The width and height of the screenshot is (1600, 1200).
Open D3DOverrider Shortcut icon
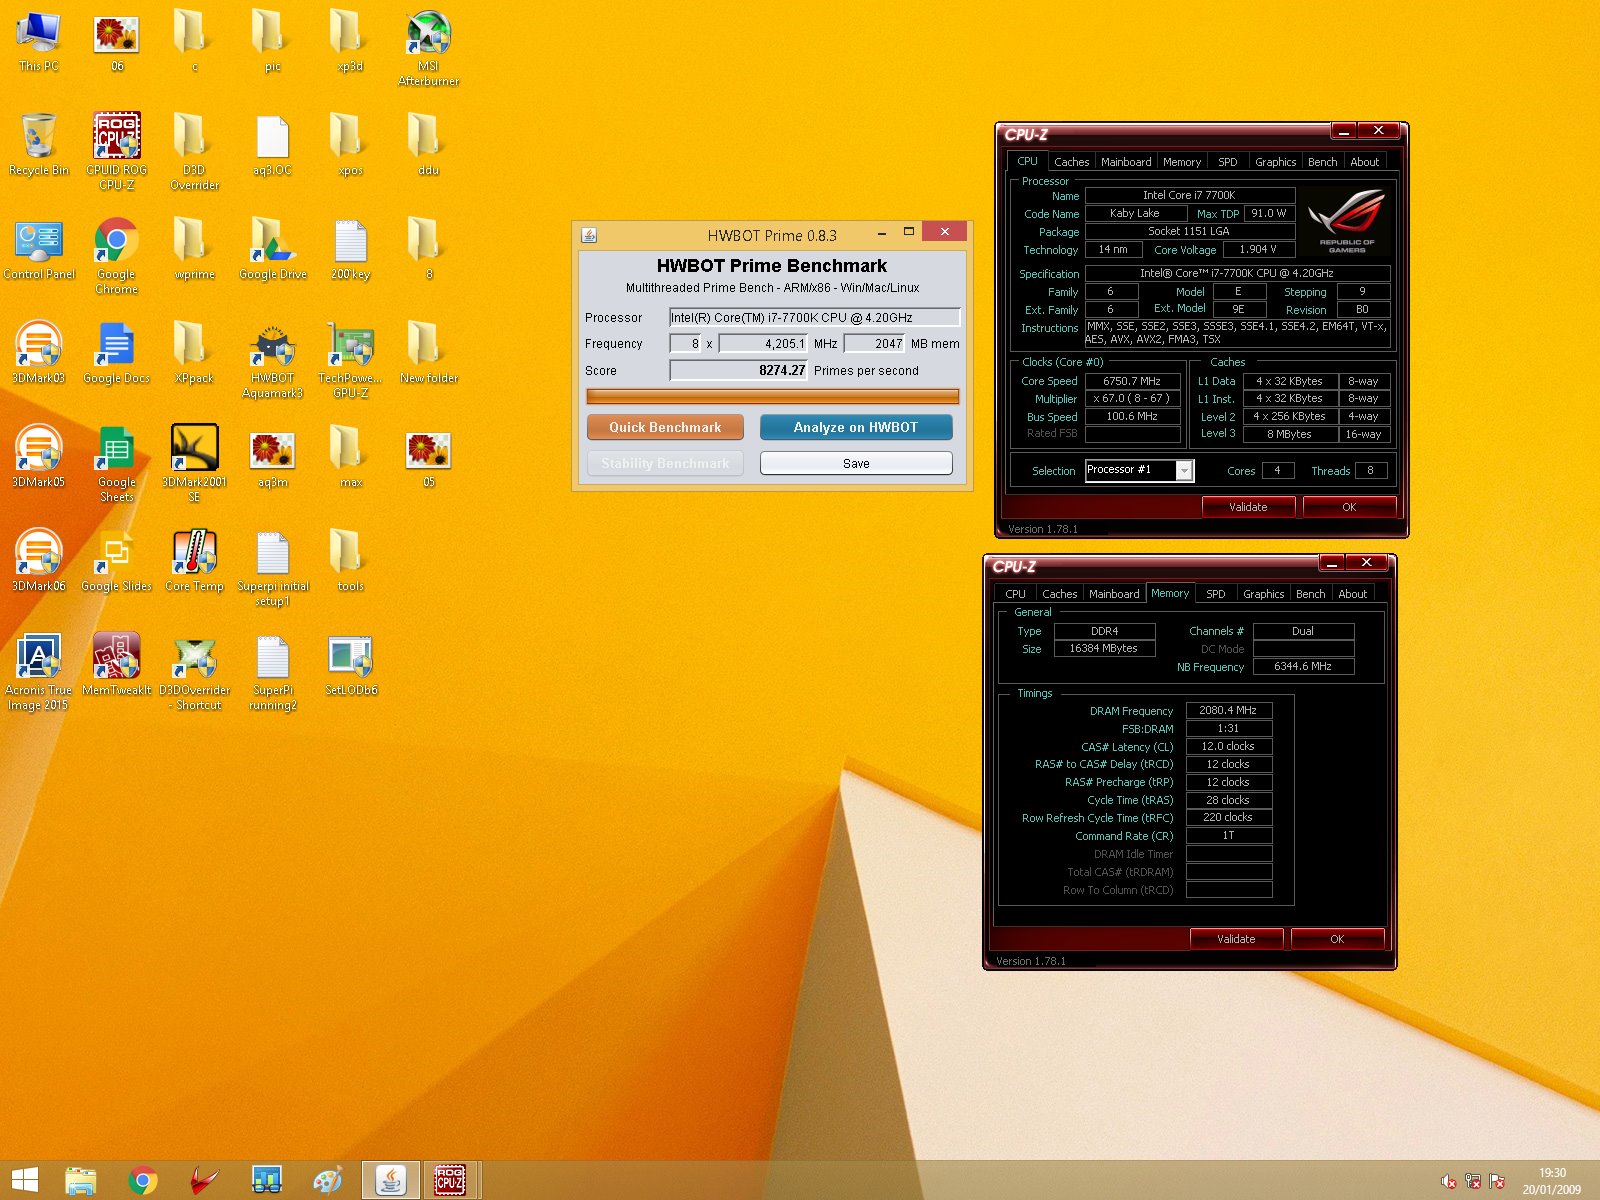195,672
